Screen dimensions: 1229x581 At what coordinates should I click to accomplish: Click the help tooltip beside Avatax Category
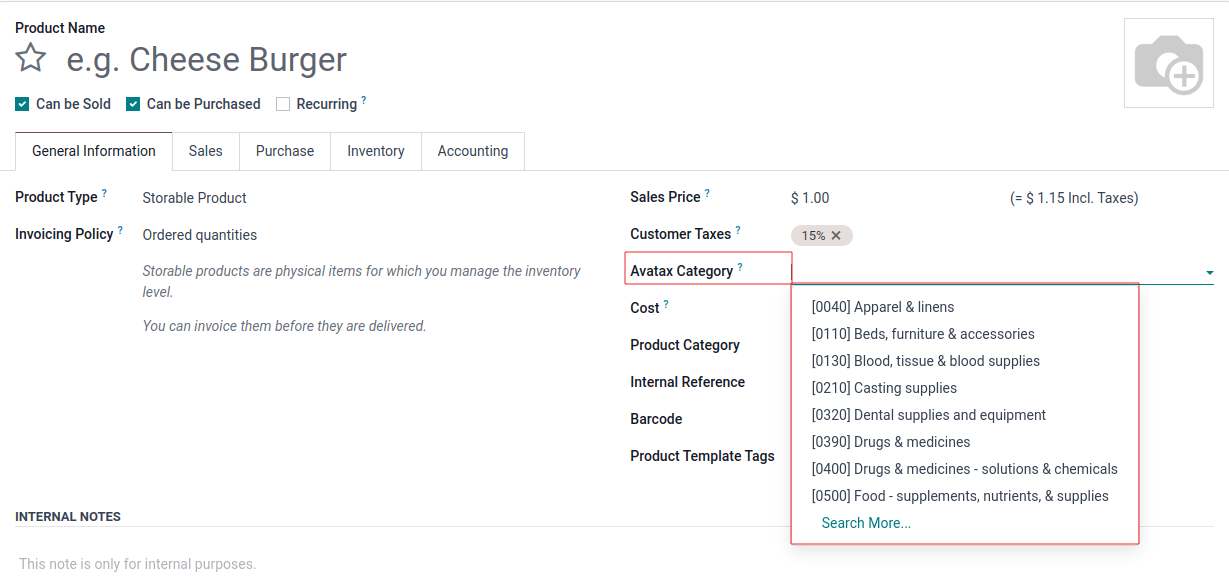(740, 265)
